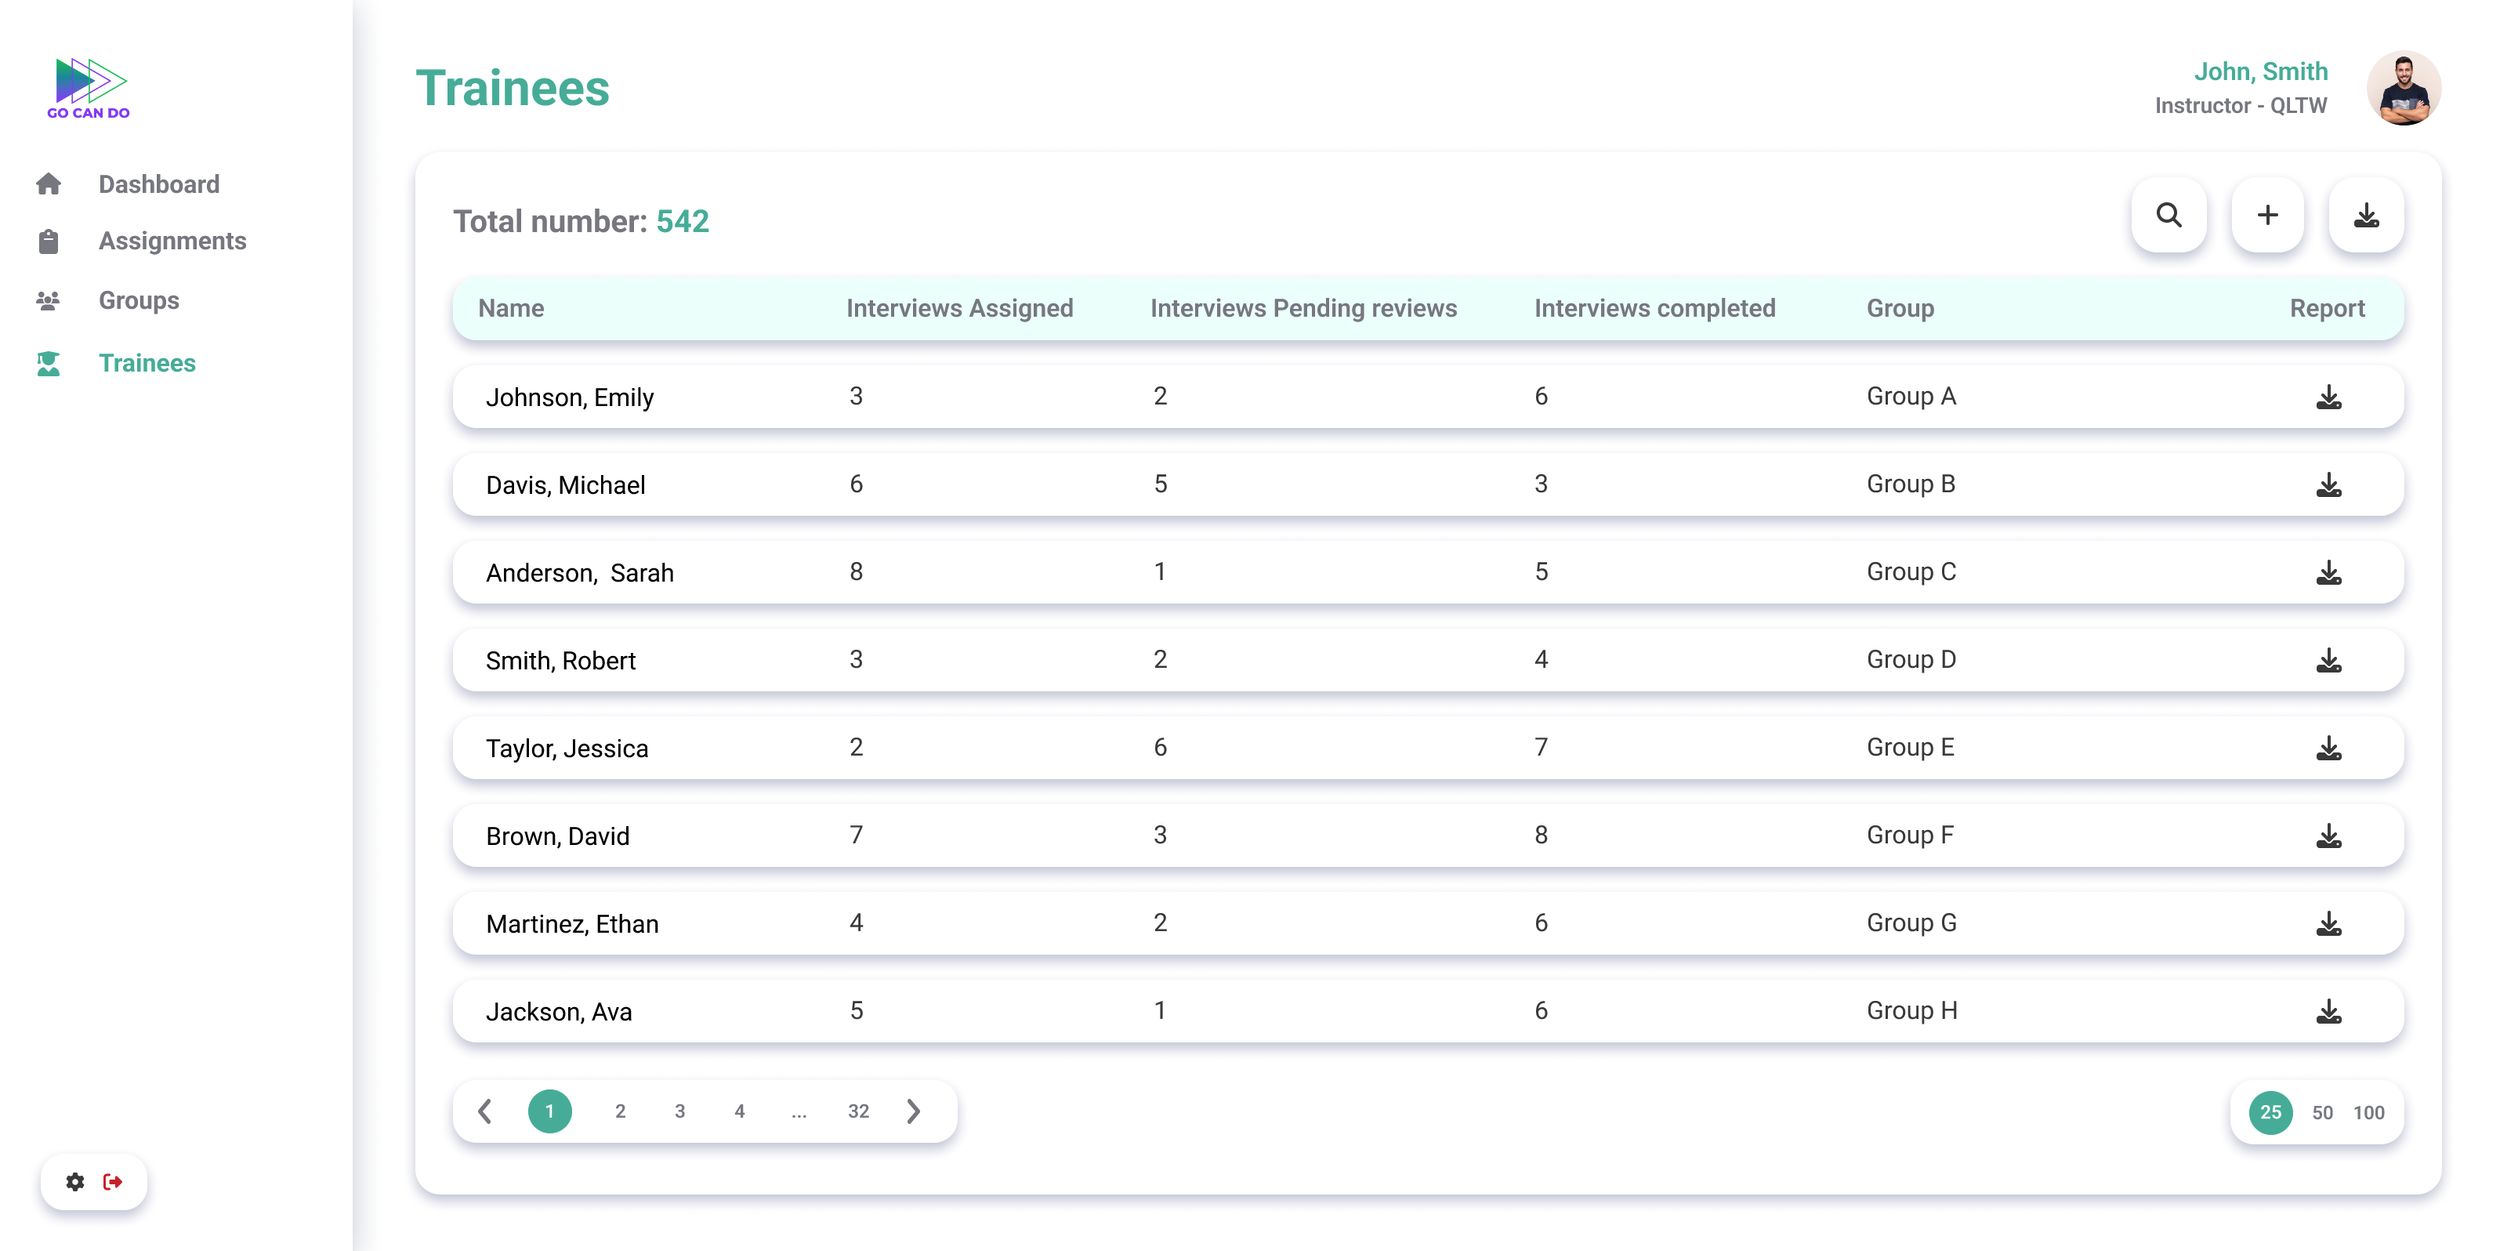Image resolution: width=2500 pixels, height=1251 pixels.
Task: Select 25 rows per page
Action: pos(2270,1112)
